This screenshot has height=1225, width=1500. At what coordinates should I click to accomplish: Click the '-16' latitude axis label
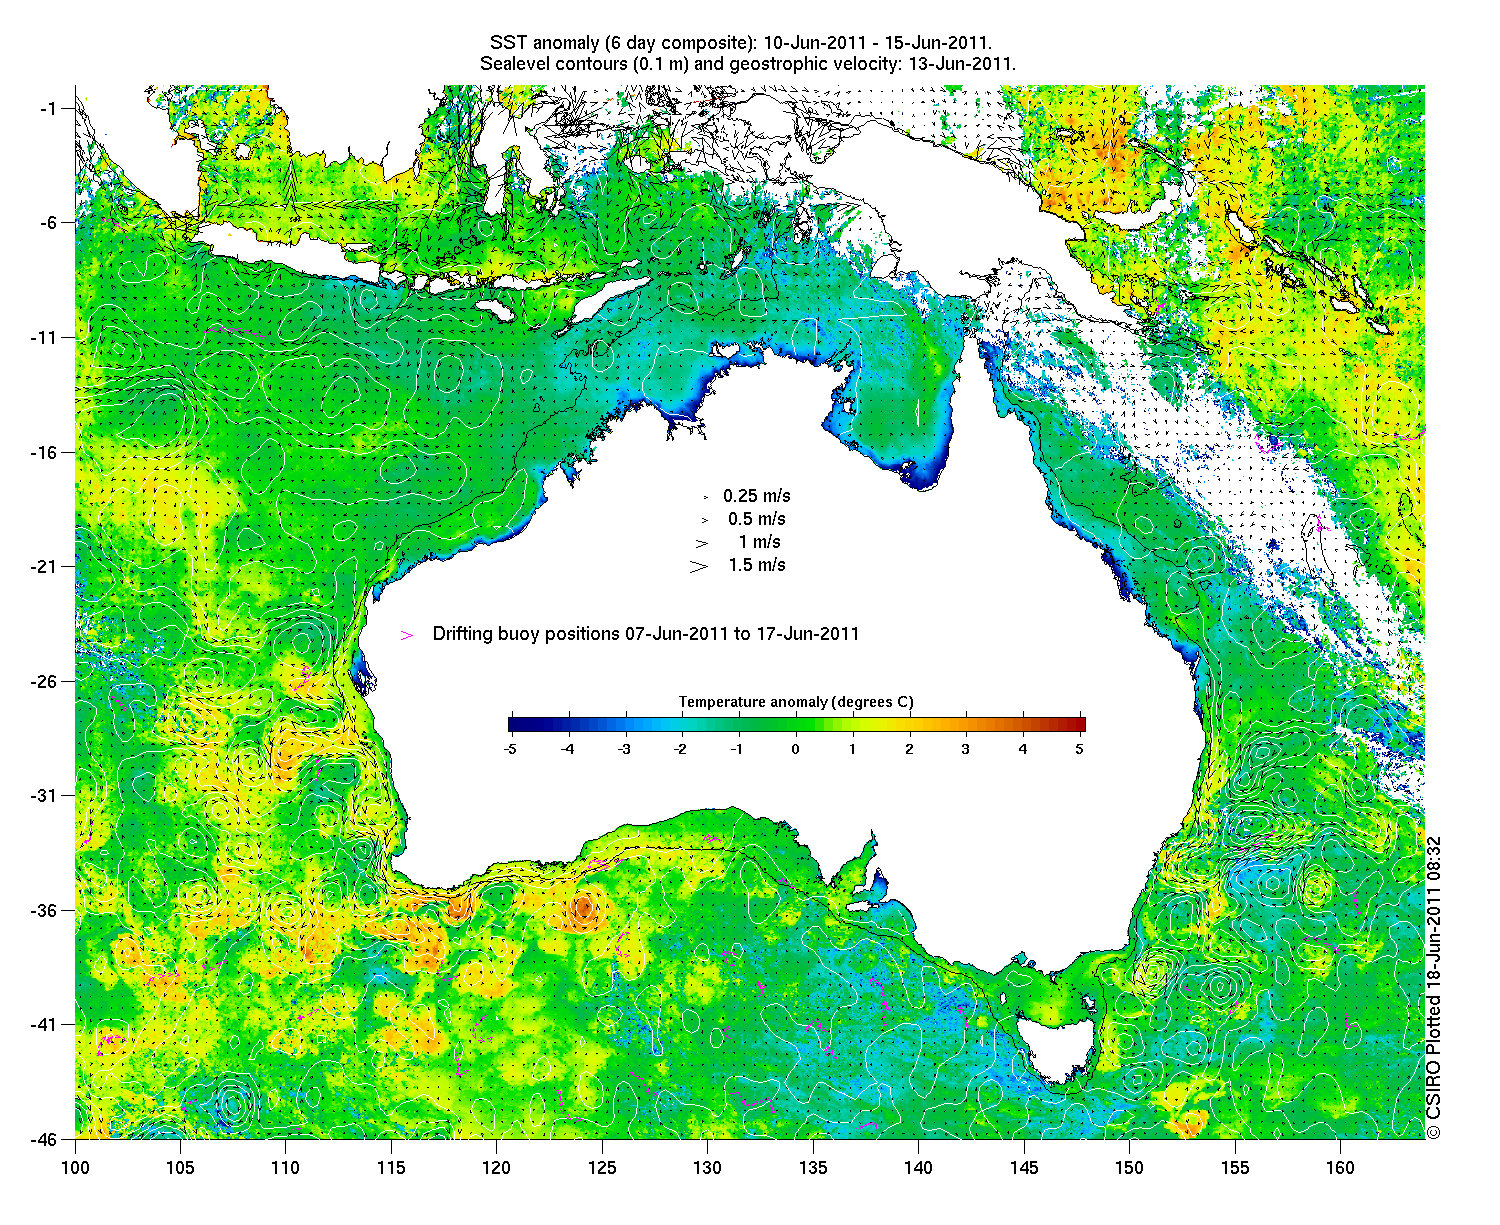45,453
